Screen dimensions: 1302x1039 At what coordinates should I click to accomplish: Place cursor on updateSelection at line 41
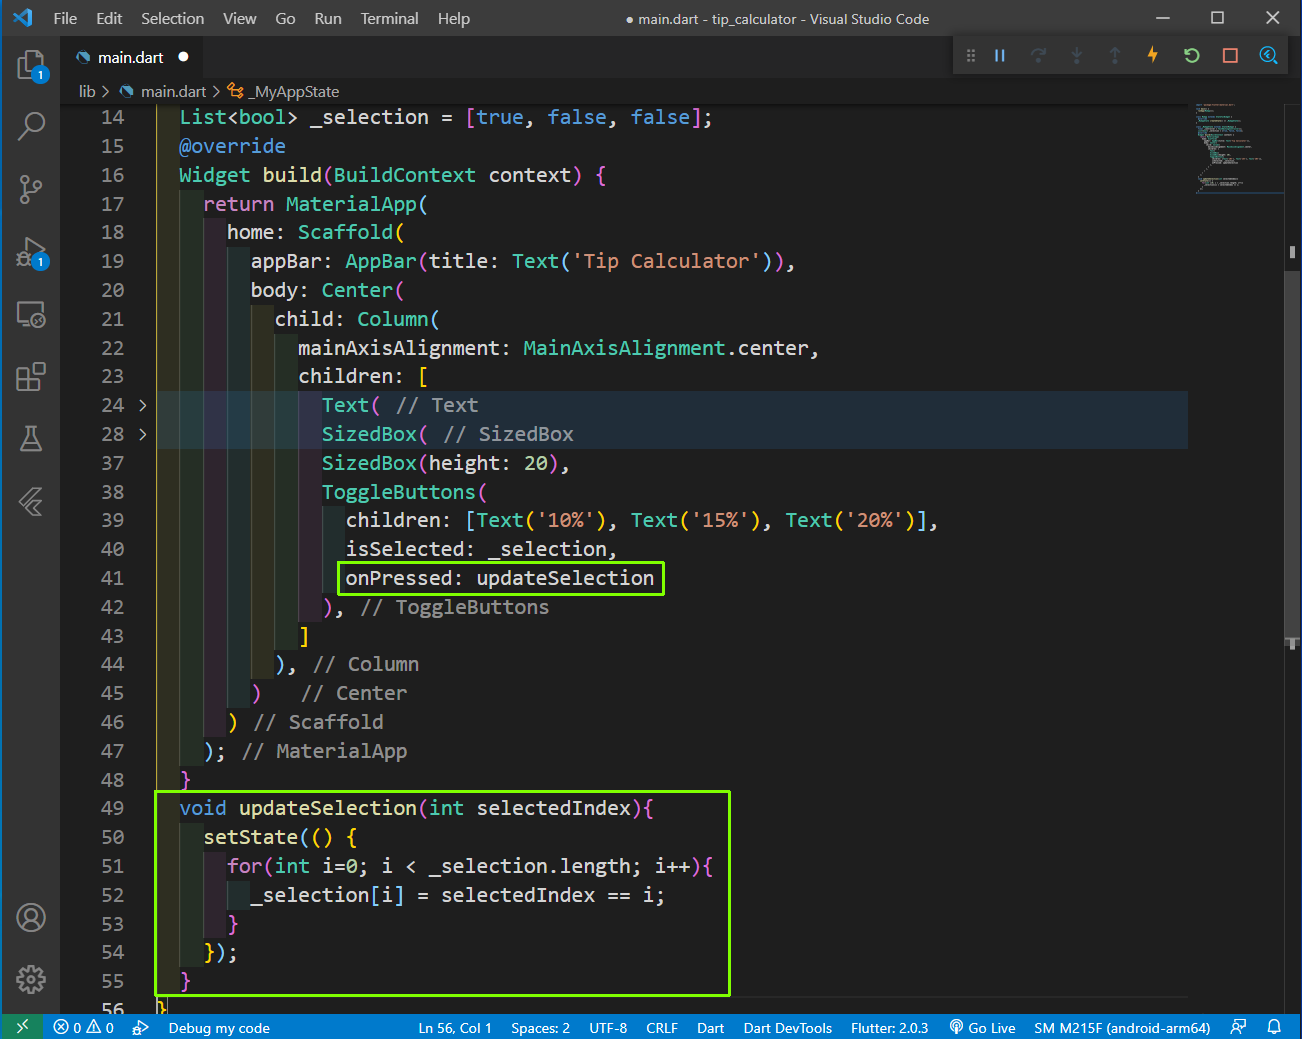[565, 578]
